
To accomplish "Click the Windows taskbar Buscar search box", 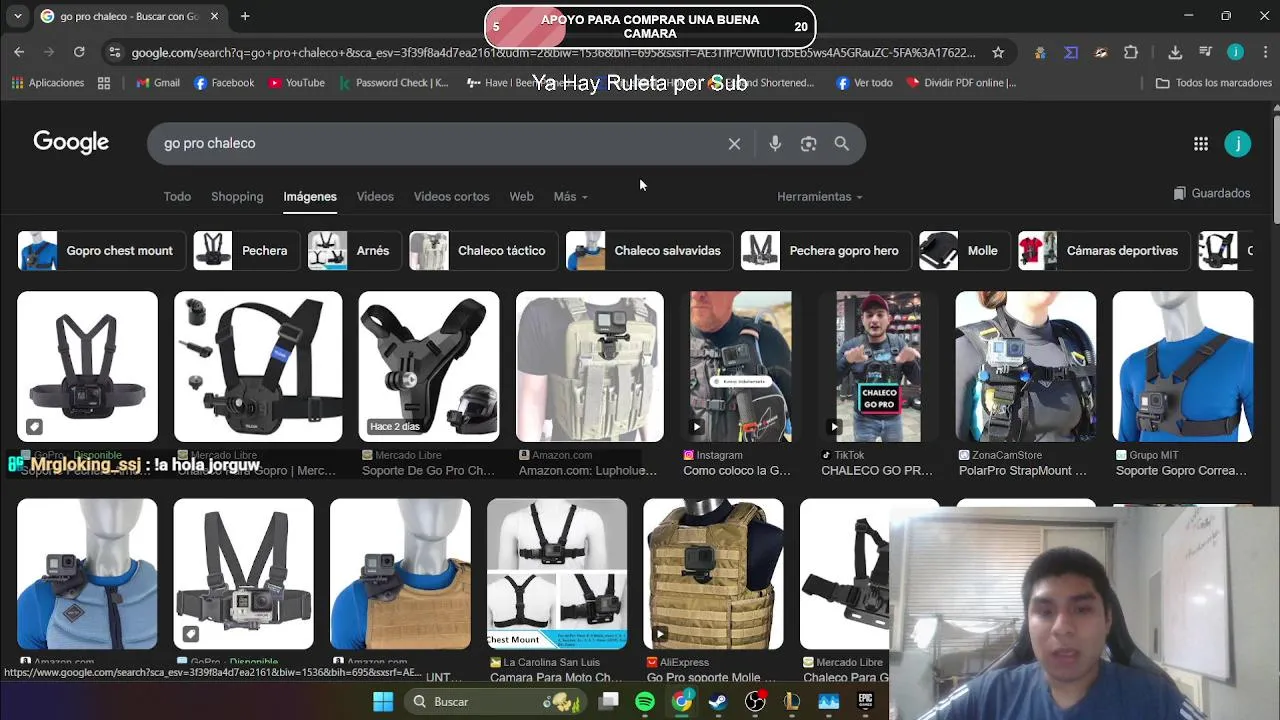I will point(495,702).
